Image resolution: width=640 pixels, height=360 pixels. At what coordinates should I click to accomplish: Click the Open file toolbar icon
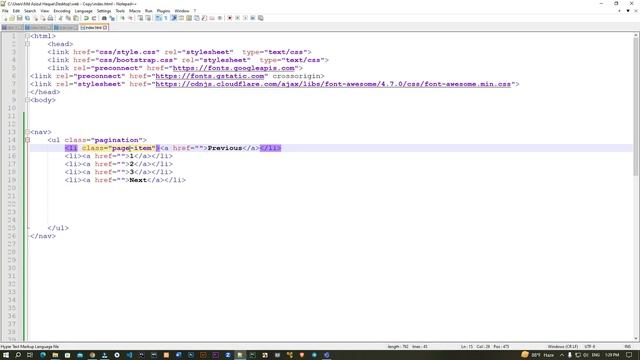12,18
